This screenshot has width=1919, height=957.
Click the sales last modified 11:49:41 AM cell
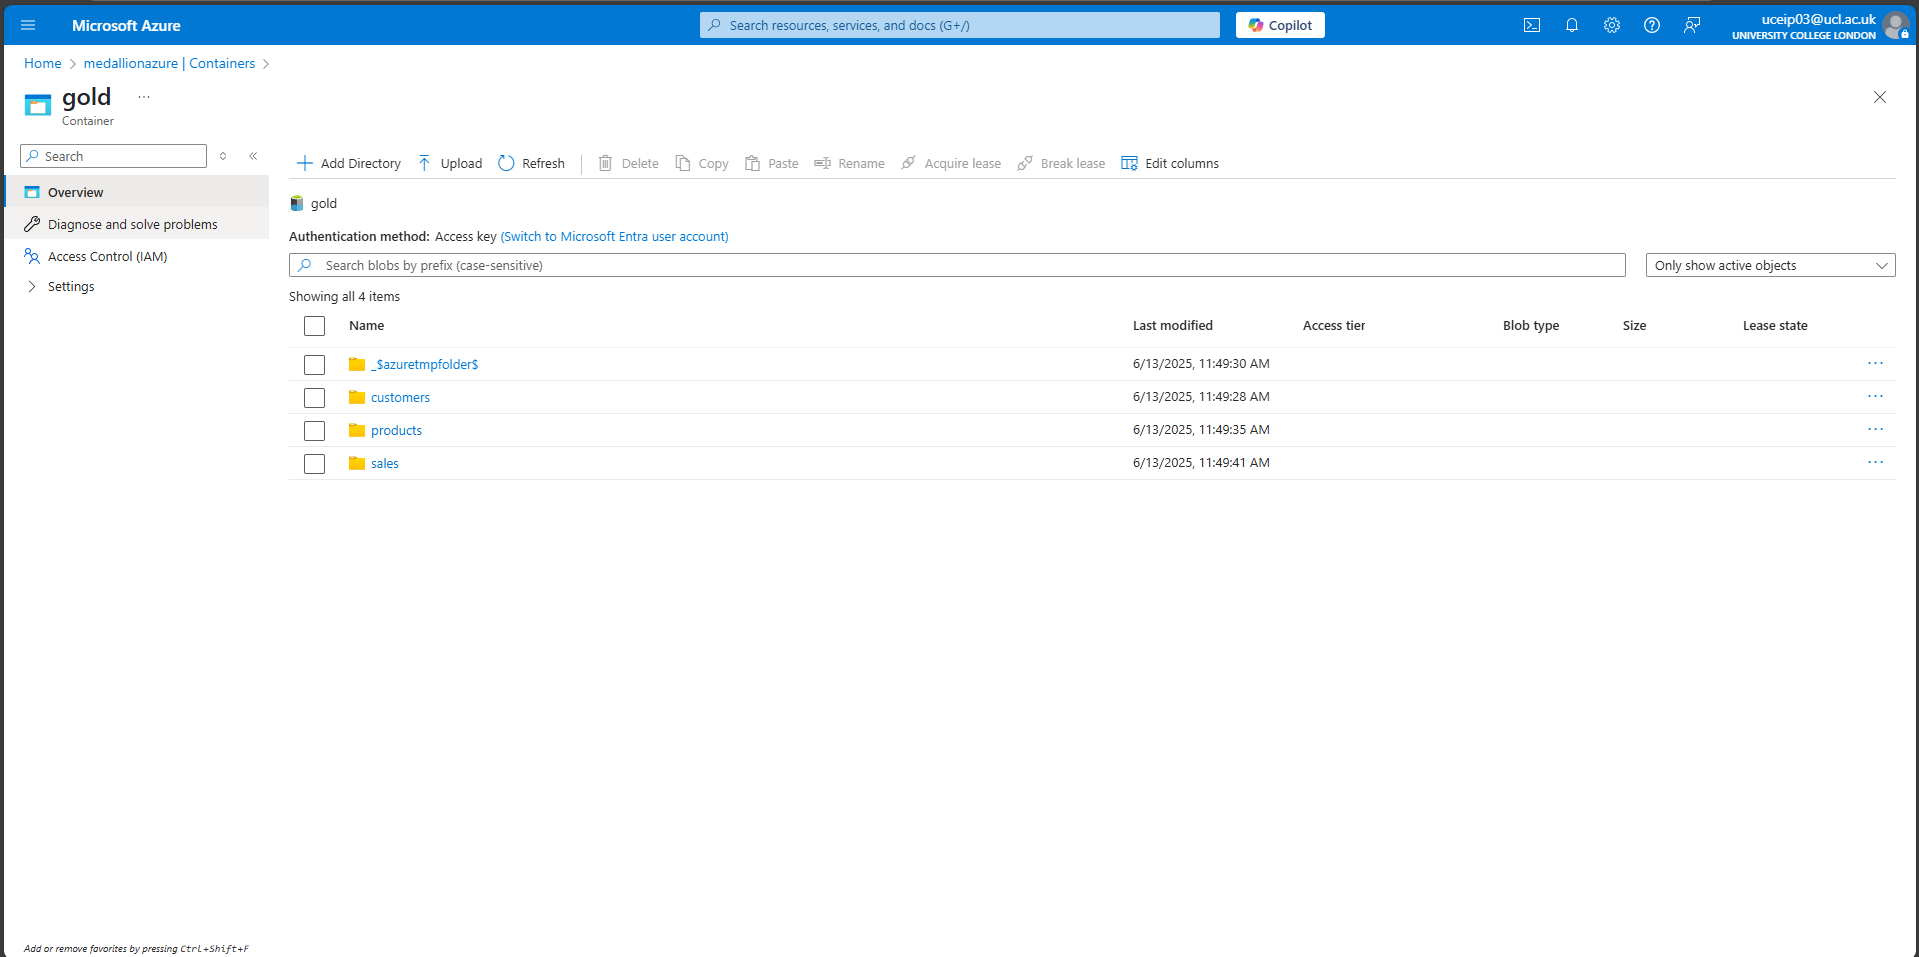[1201, 462]
